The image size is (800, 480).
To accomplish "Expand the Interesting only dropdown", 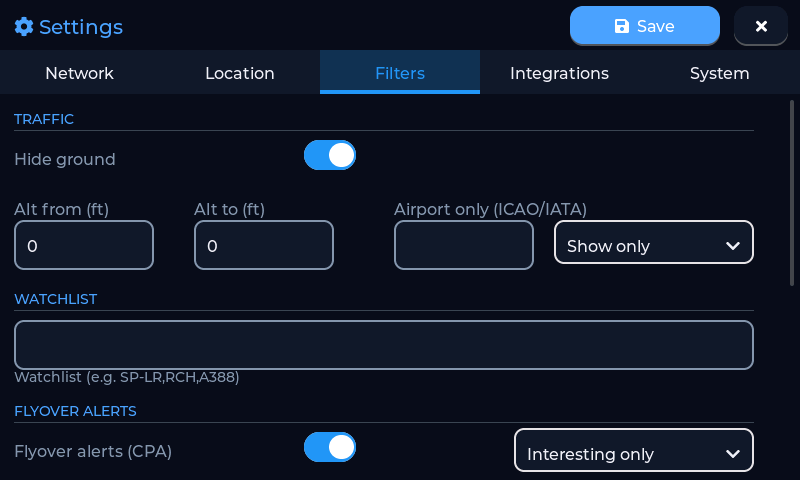I will click(x=634, y=450).
